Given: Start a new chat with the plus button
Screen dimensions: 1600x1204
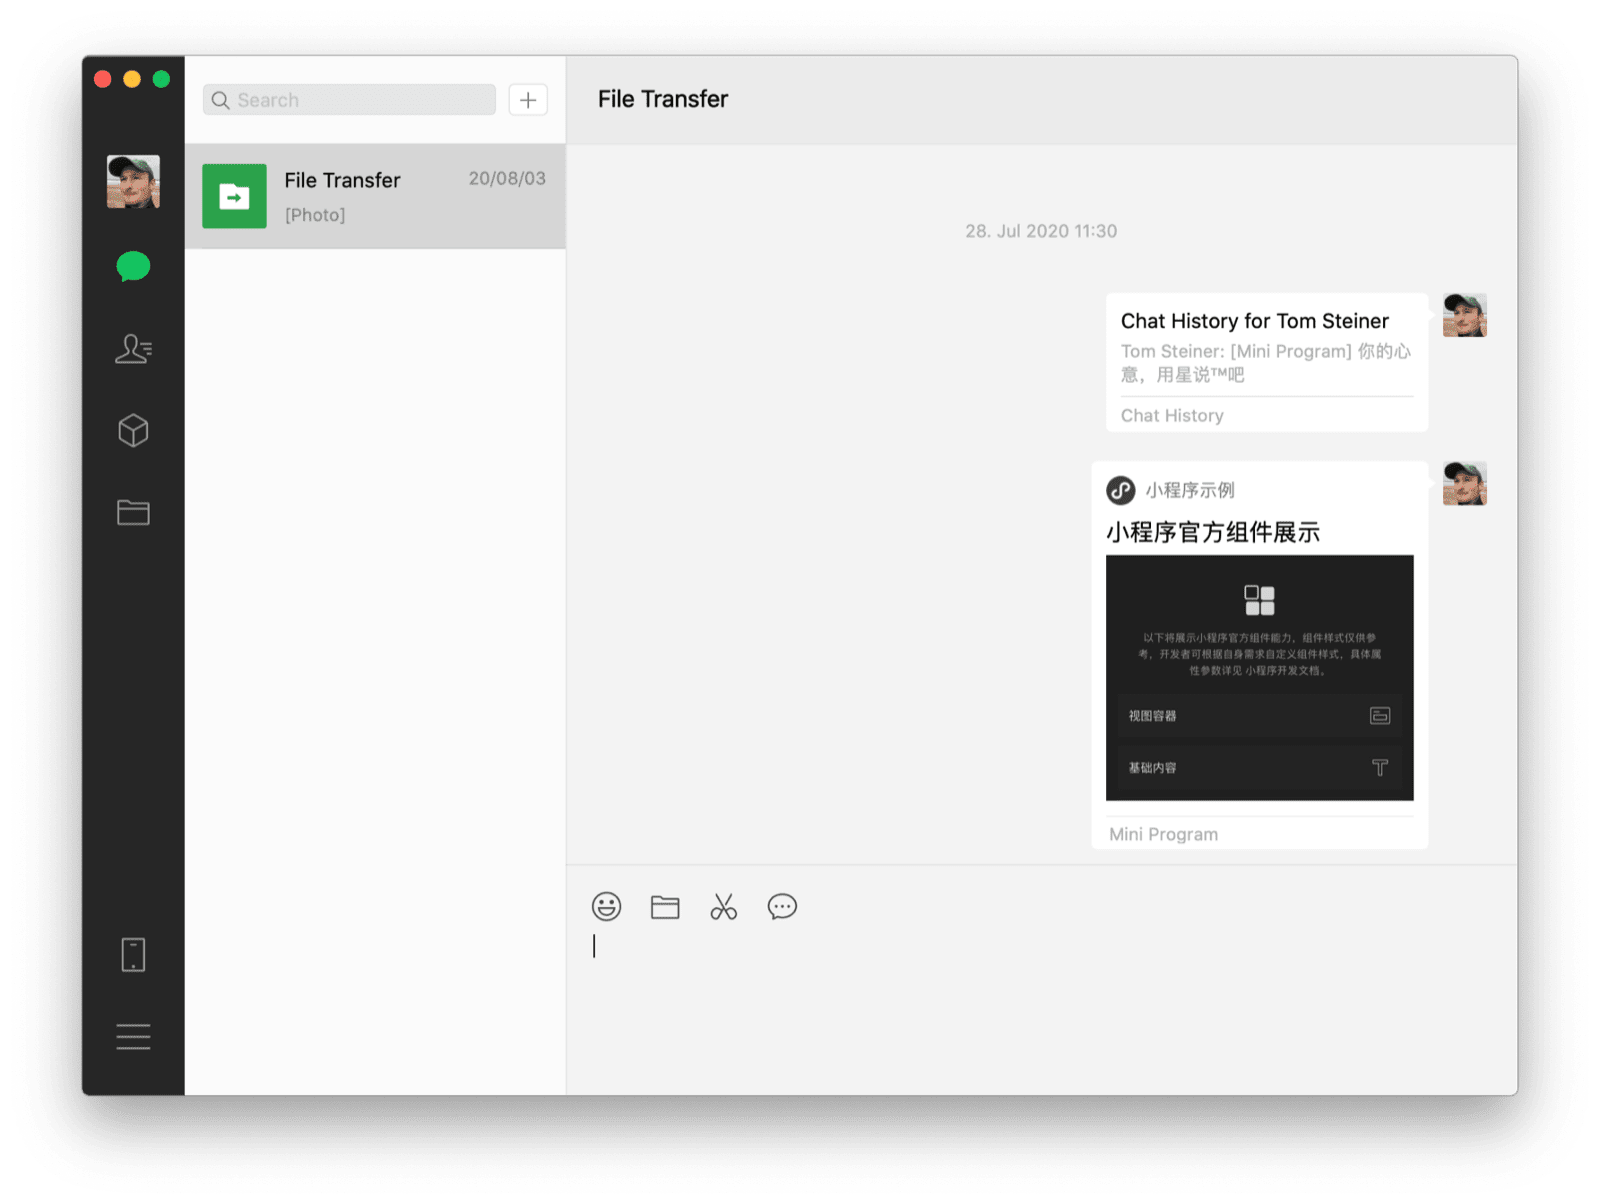Looking at the screenshot, I should pos(528,100).
